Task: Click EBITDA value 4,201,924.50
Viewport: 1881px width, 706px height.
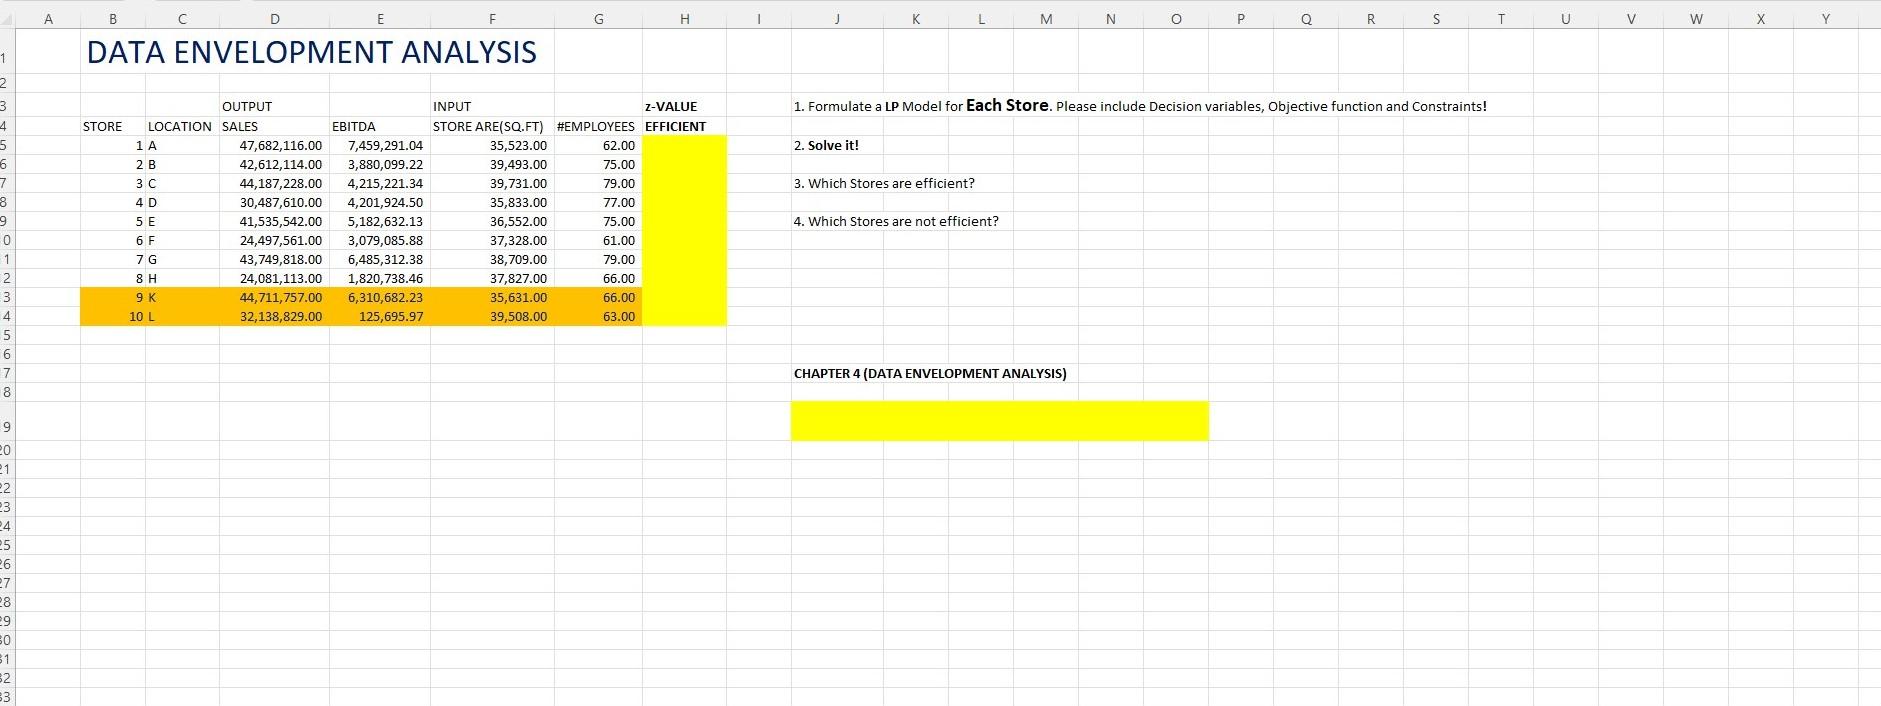Action: [x=385, y=202]
